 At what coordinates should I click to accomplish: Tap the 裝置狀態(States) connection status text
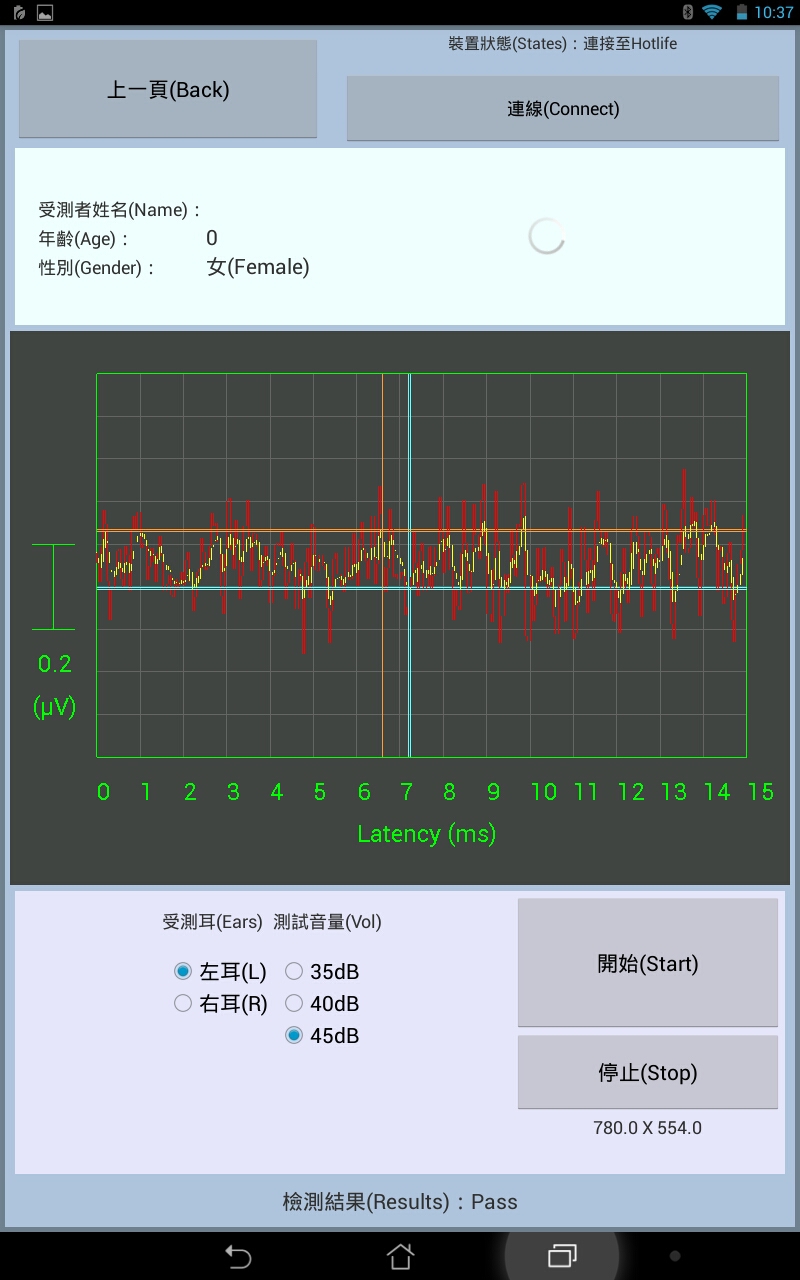pyautogui.click(x=563, y=44)
